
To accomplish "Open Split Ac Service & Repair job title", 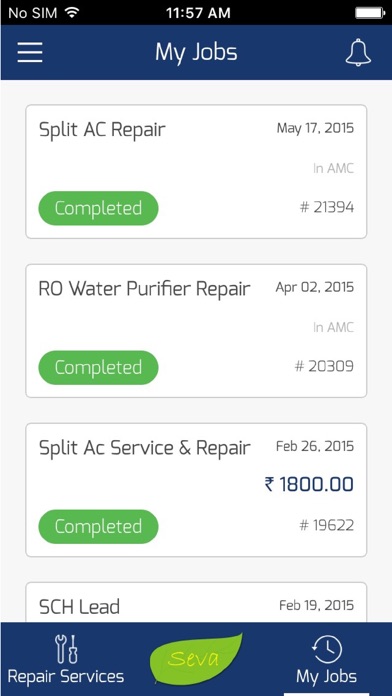I will point(145,448).
